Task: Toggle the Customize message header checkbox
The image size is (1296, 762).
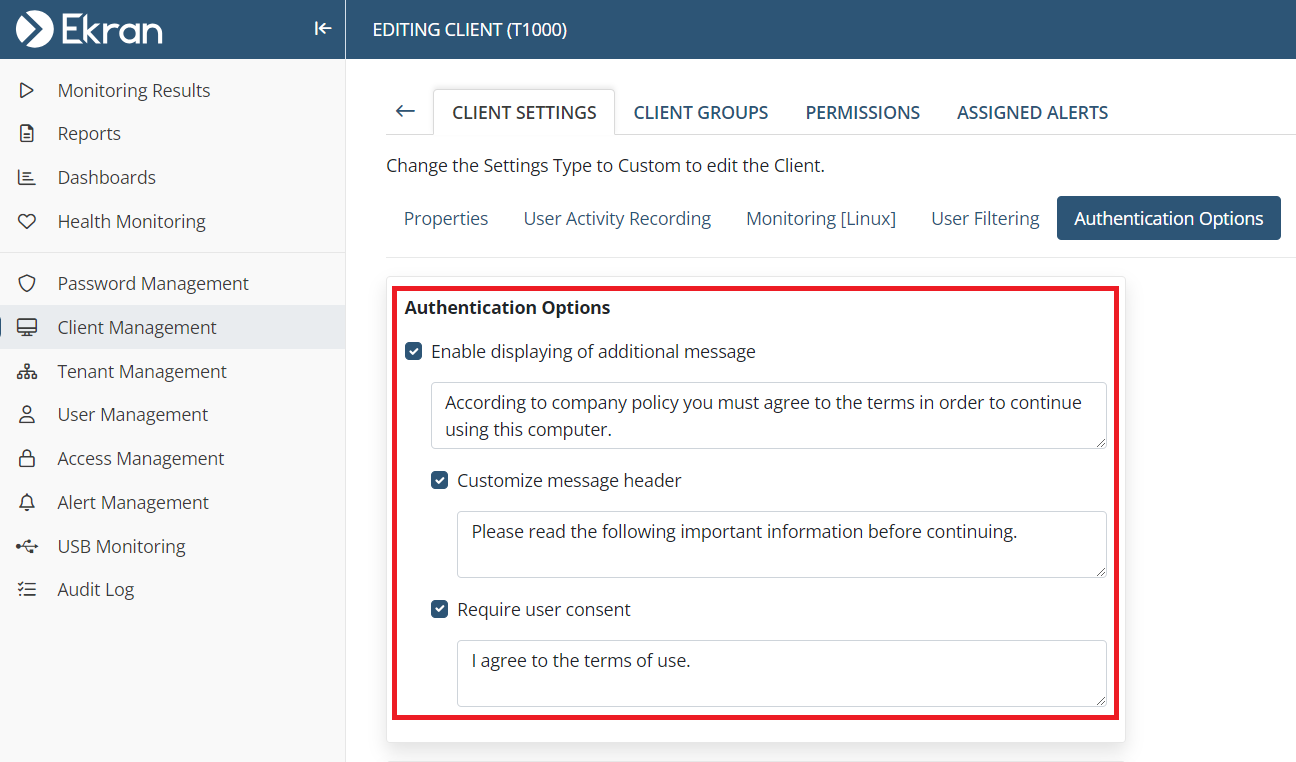Action: coord(440,481)
